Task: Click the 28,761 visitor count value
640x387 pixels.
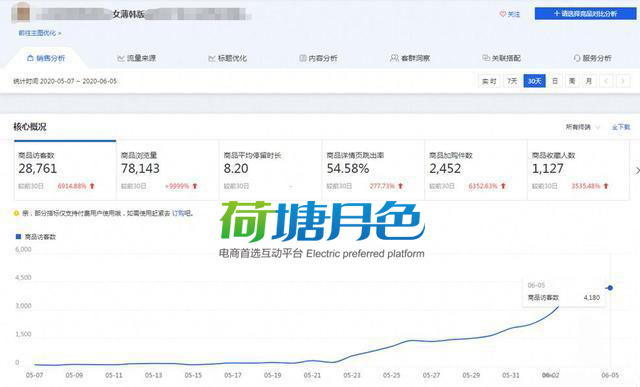Action: coord(38,168)
